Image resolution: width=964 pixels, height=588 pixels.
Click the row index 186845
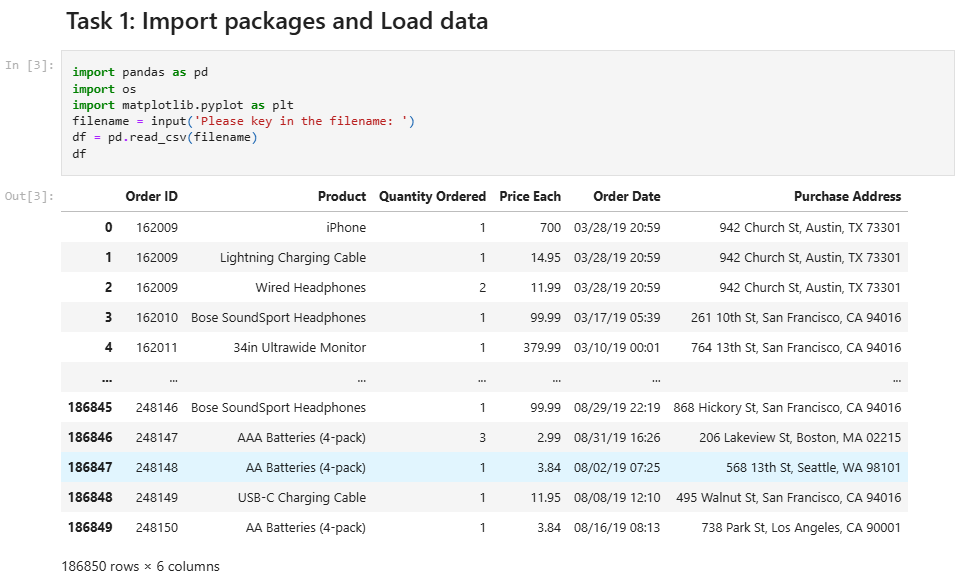click(90, 408)
